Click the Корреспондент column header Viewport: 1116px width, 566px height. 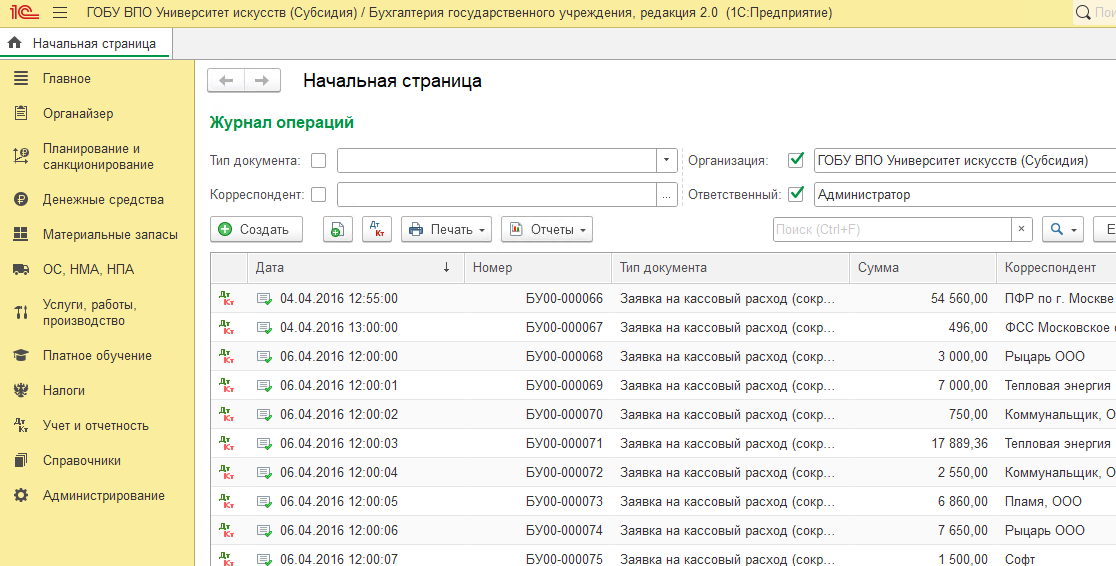tap(1056, 268)
